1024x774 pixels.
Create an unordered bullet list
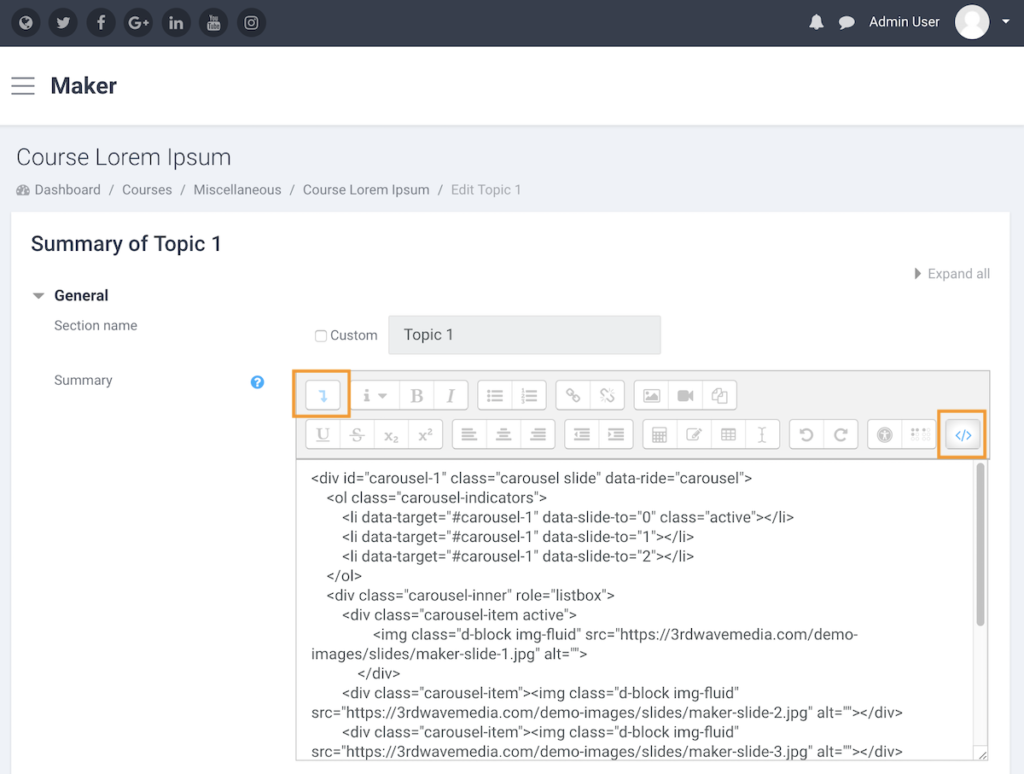tap(494, 395)
